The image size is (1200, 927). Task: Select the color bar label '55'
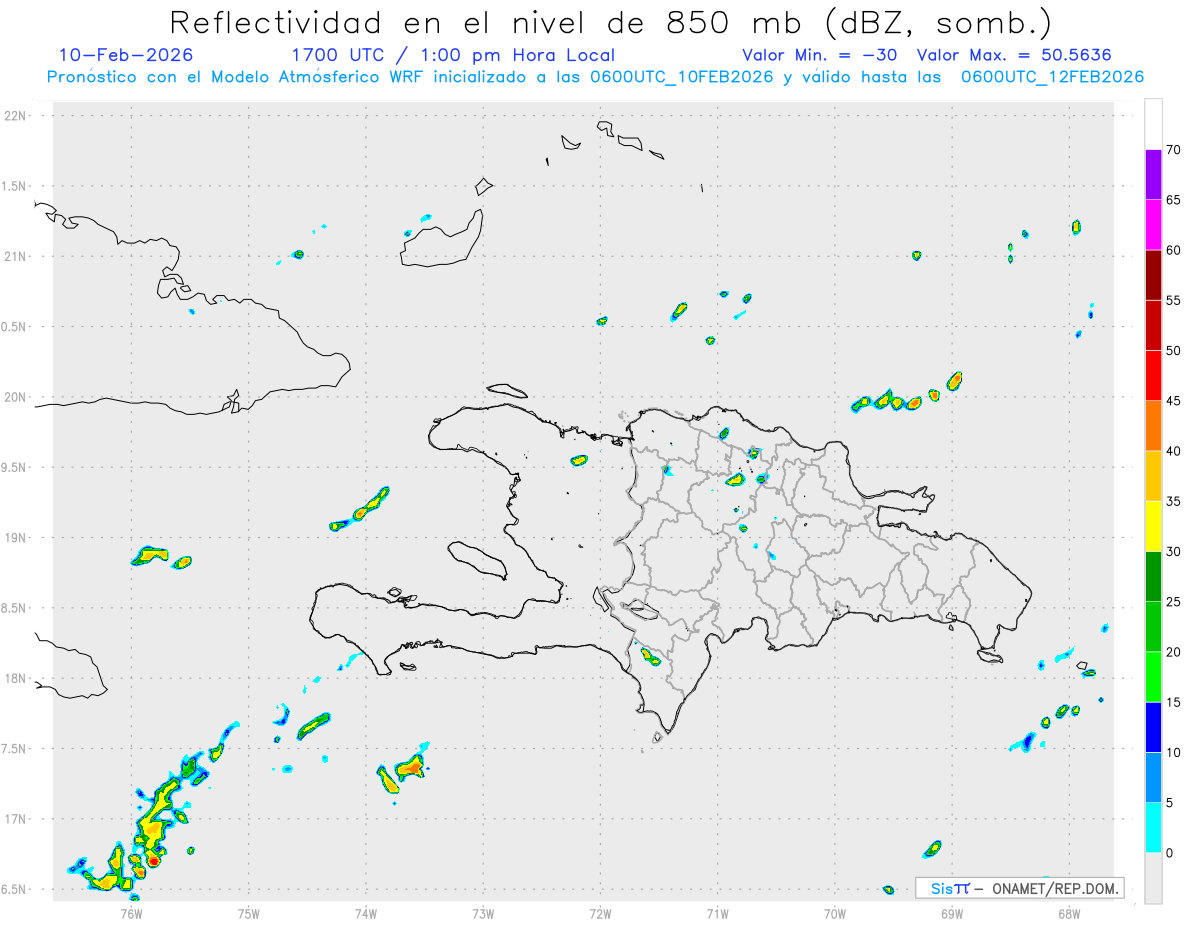tap(1174, 300)
